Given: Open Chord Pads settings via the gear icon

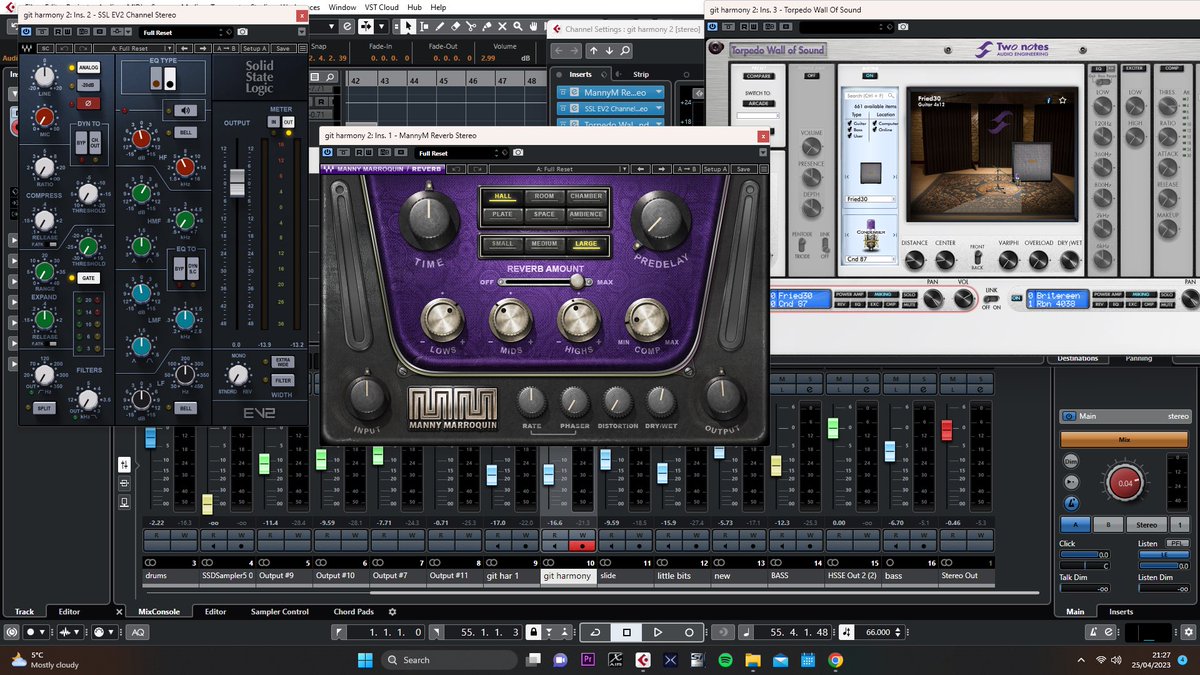Looking at the screenshot, I should (392, 612).
